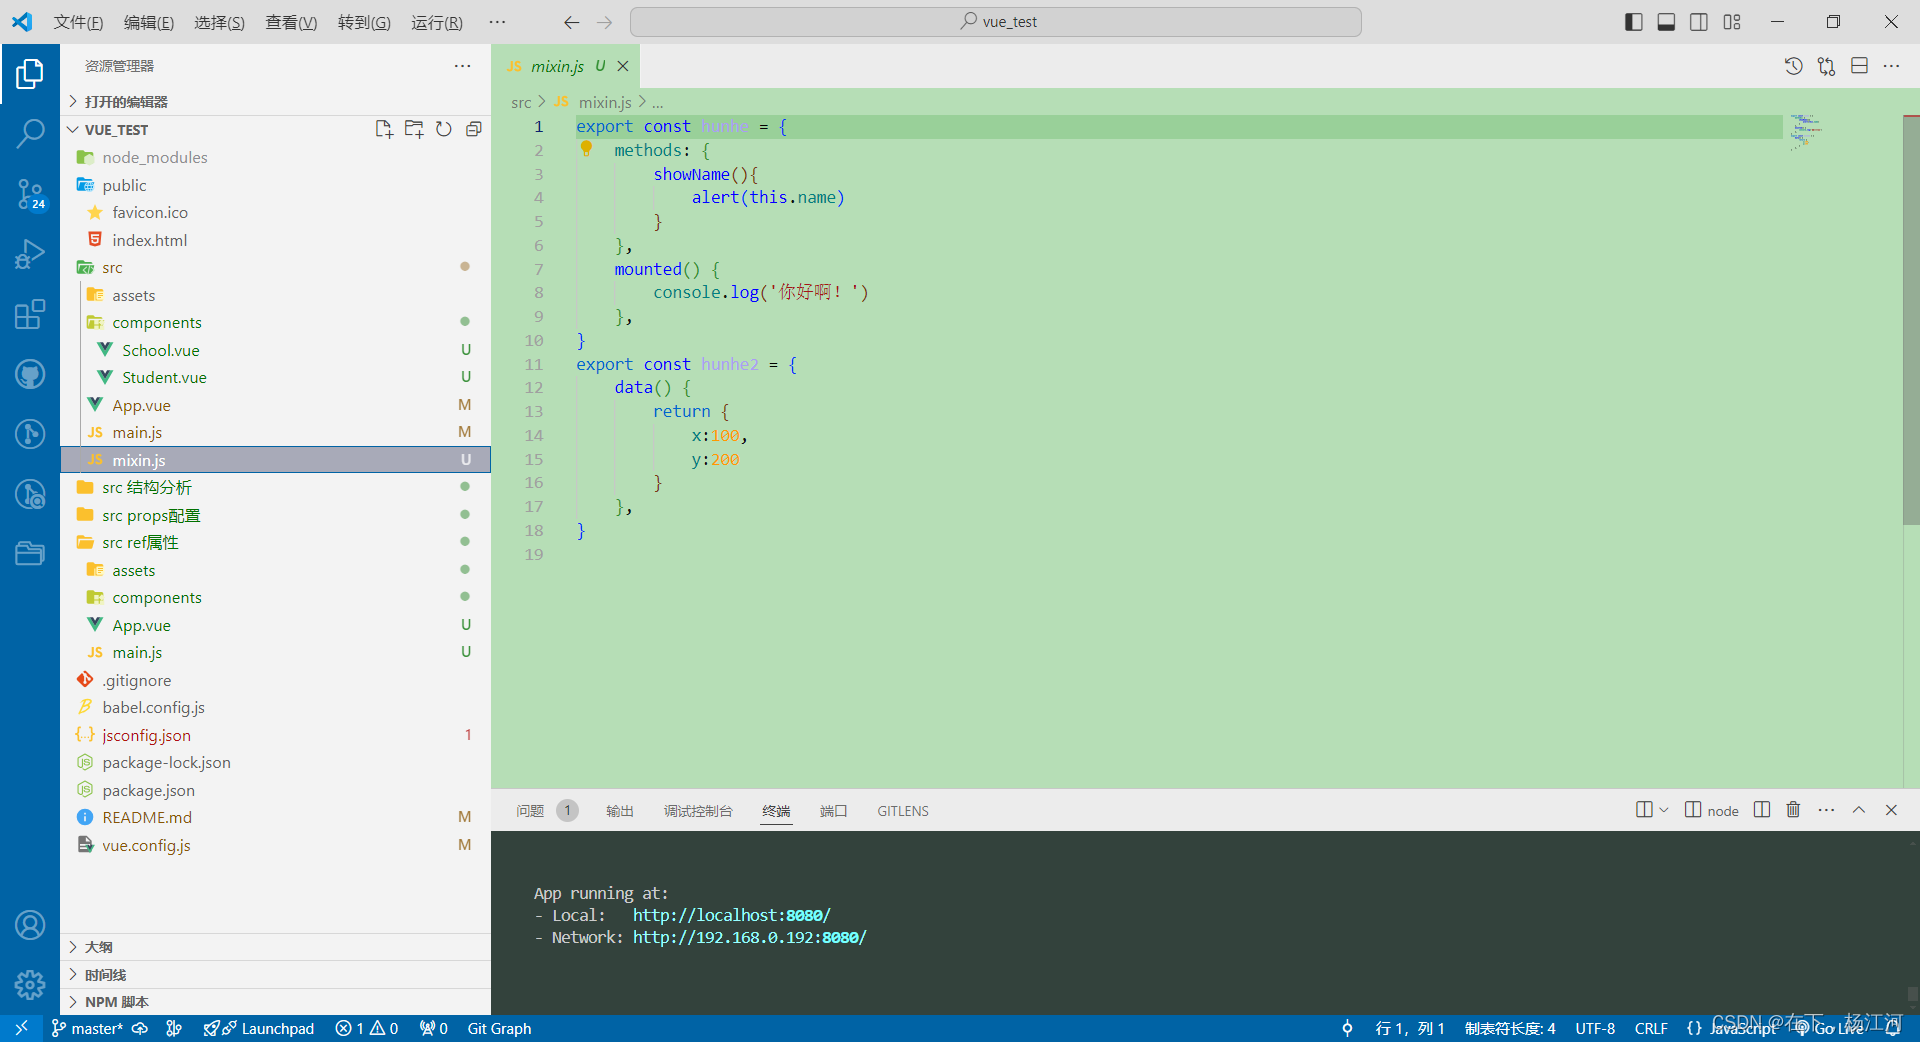Image resolution: width=1920 pixels, height=1042 pixels.
Task: Open the 192.168.0.192:8080 network link
Action: (x=749, y=937)
